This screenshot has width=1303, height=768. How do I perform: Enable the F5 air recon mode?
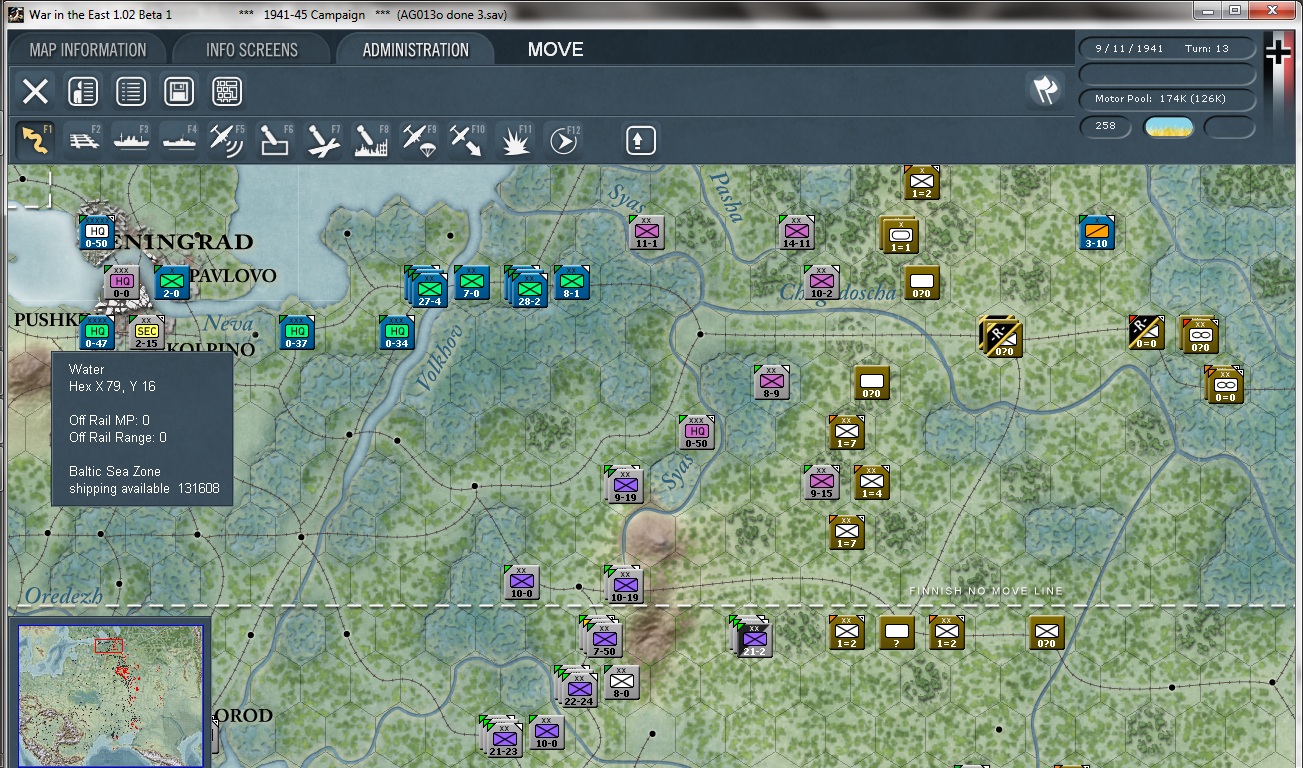(x=227, y=140)
